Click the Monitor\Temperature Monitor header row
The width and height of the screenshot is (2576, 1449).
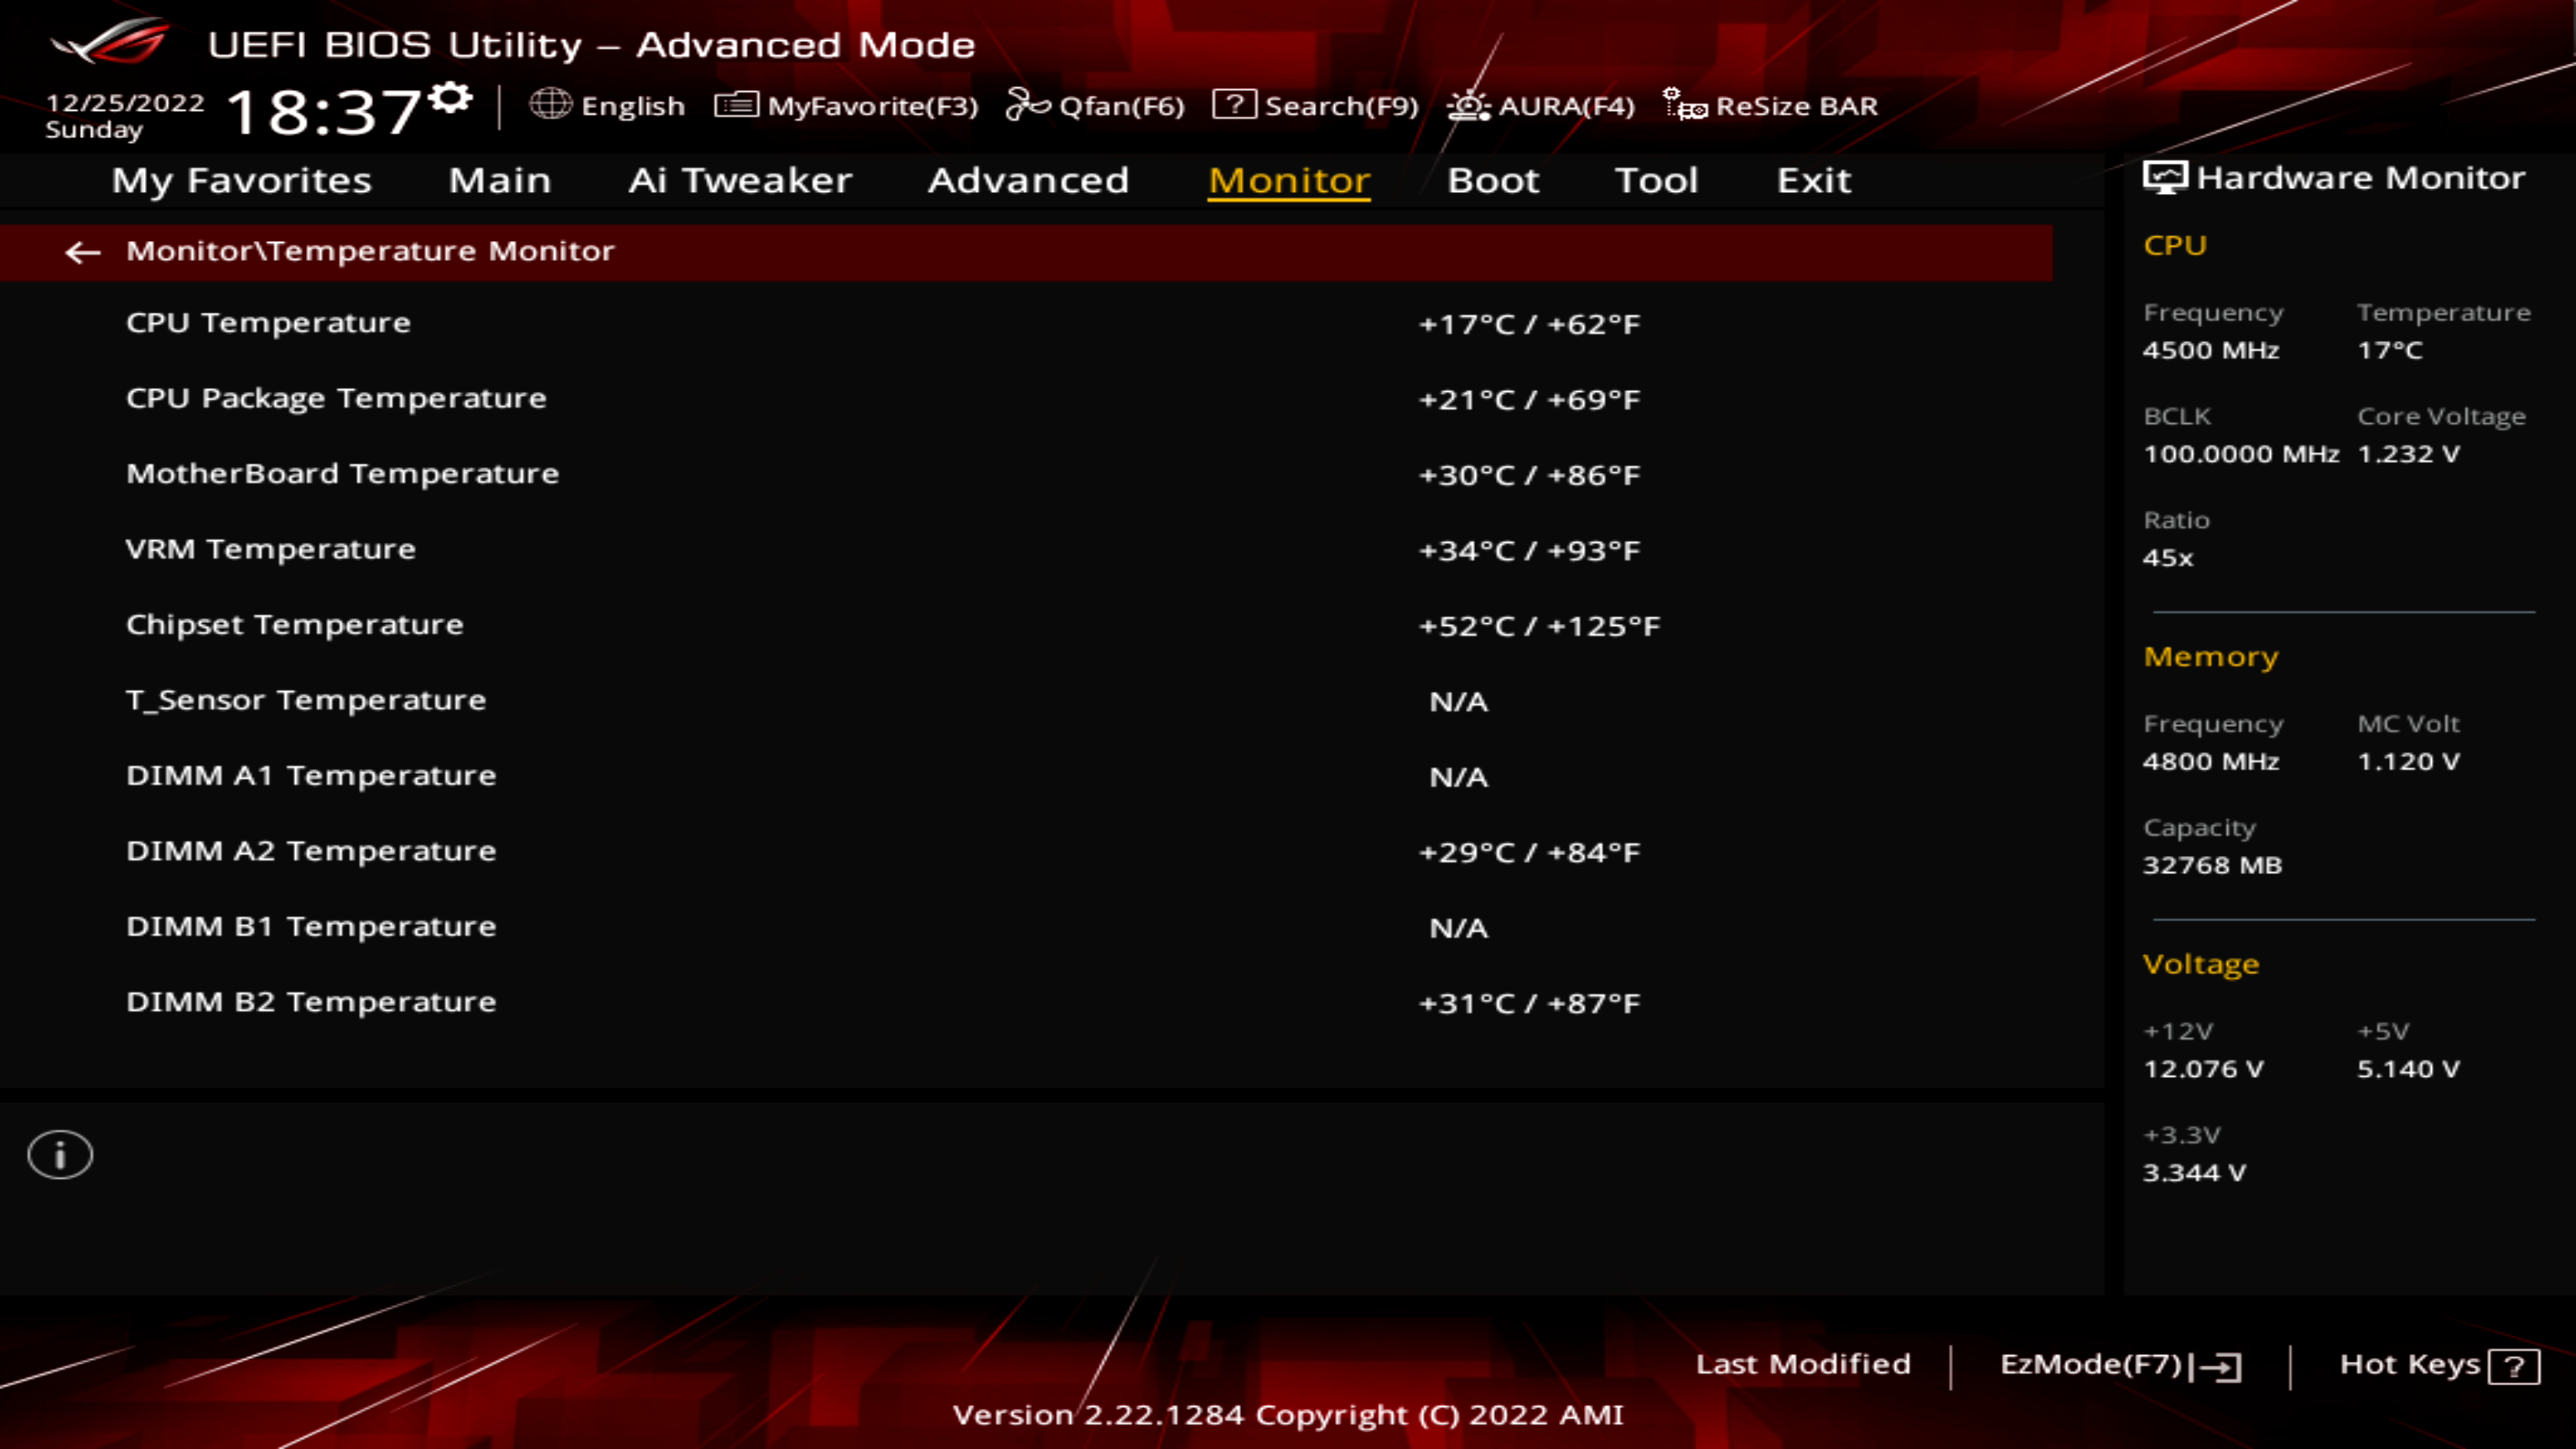1026,252
